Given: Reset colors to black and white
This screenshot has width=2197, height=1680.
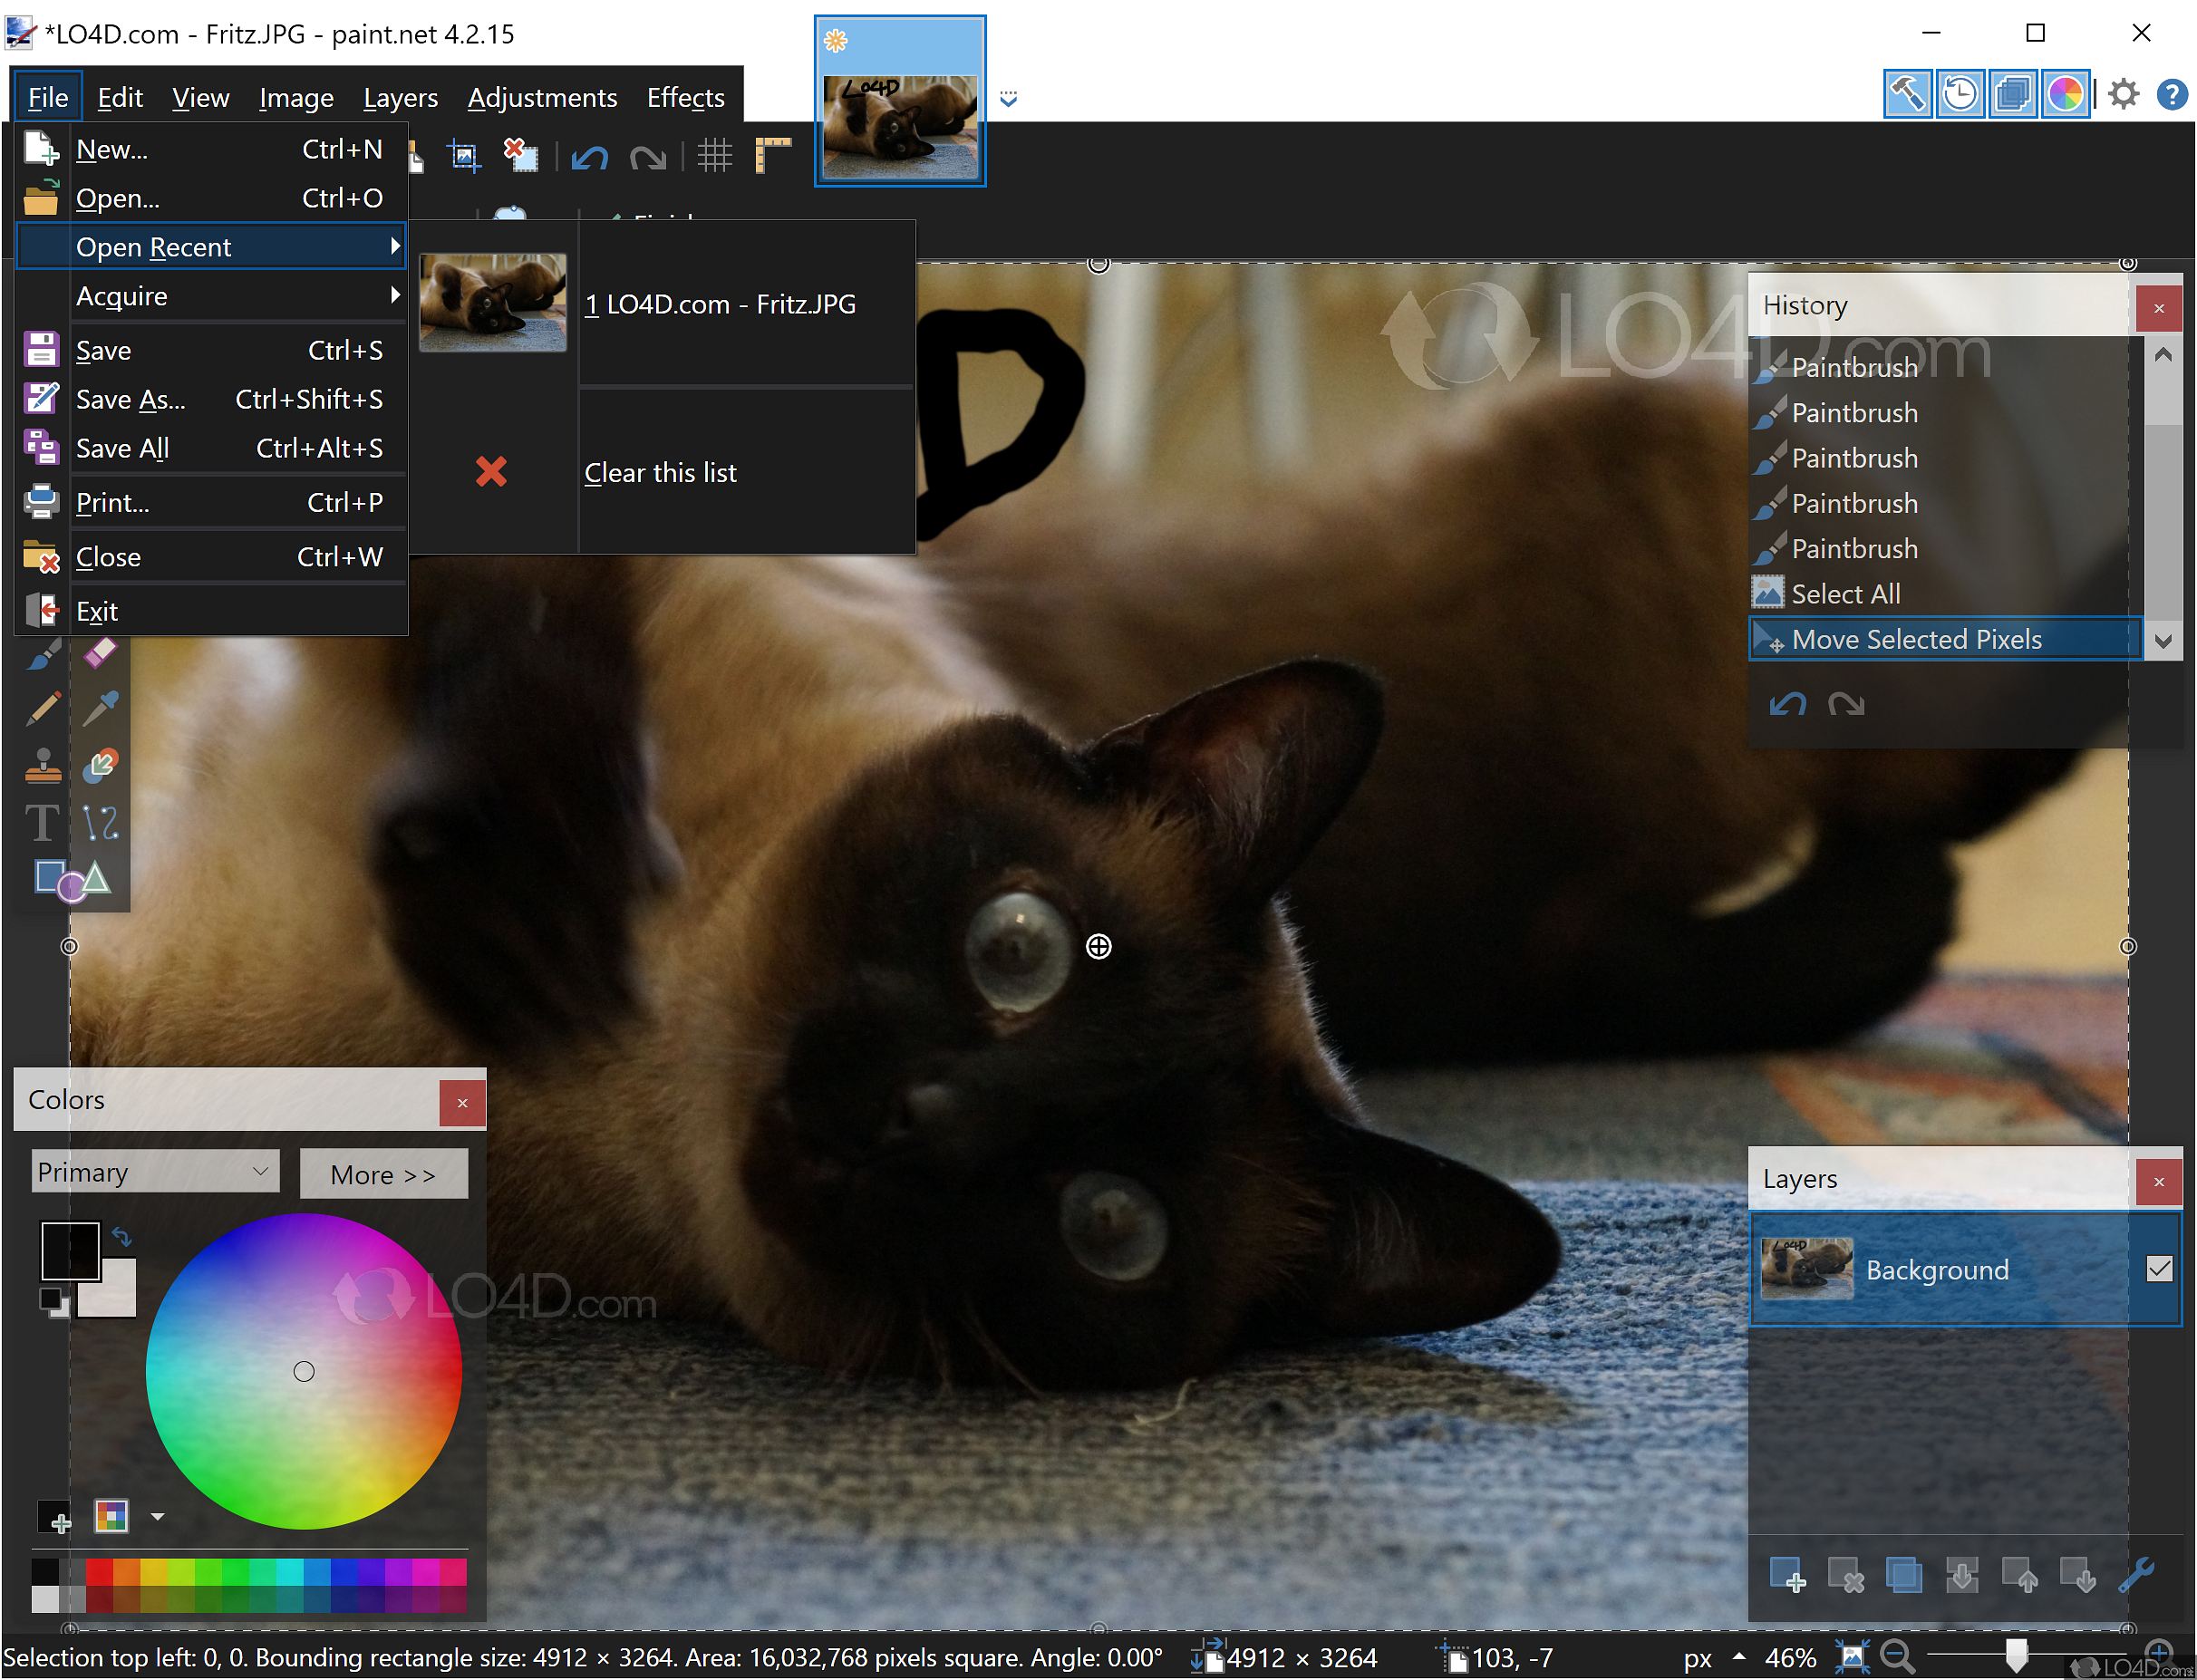Looking at the screenshot, I should 54,1302.
